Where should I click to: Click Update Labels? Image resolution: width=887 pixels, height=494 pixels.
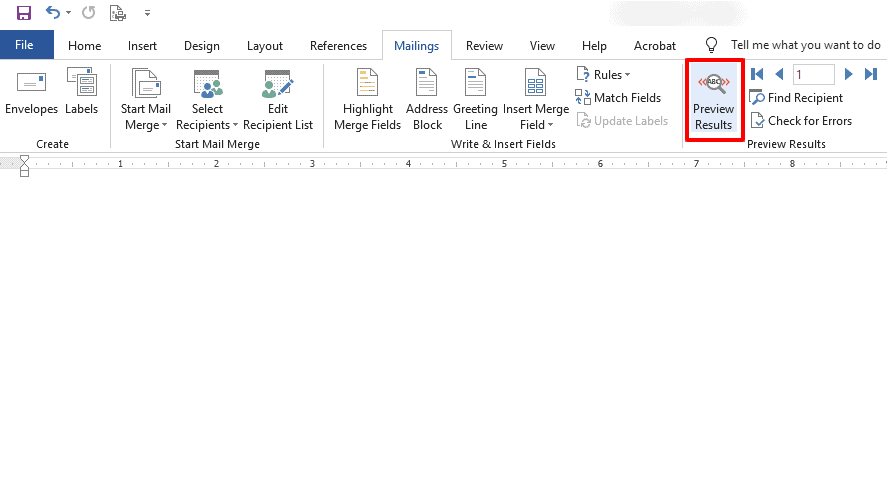point(622,121)
